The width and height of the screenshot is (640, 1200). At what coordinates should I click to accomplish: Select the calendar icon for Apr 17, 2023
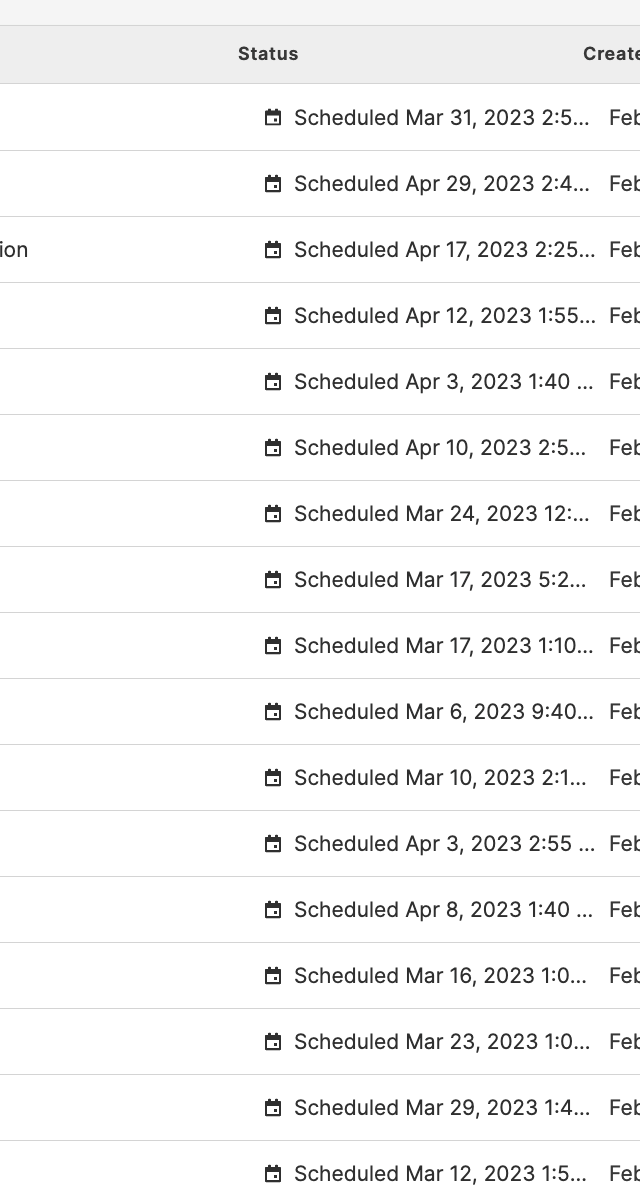273,250
